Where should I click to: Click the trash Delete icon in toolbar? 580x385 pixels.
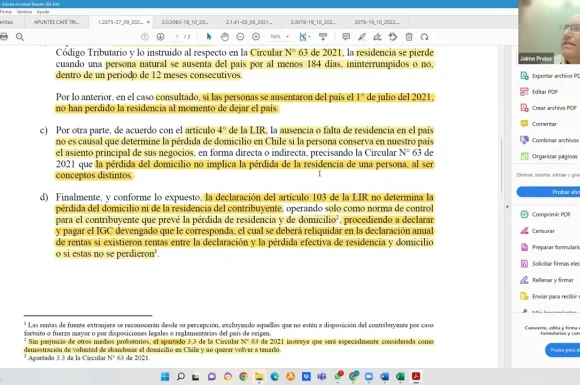pyautogui.click(x=409, y=37)
